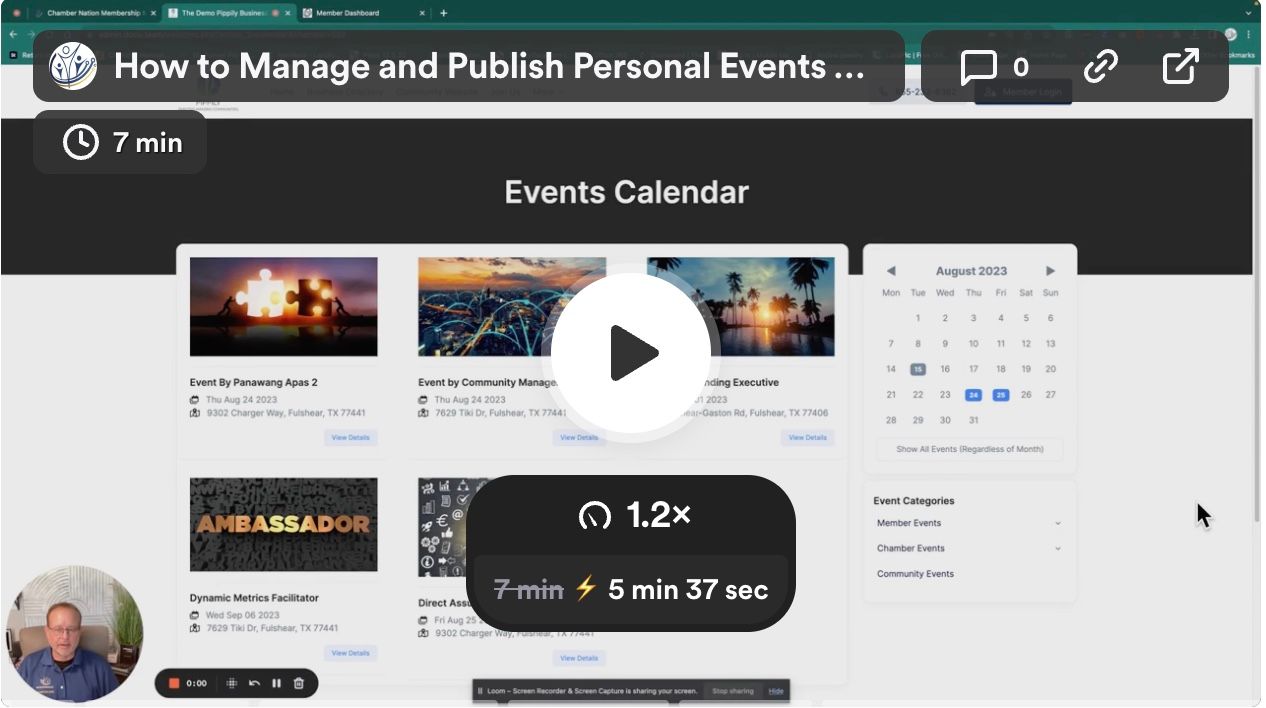Go to previous month in calendar
Screen dimensions: 1266x708
(891, 271)
